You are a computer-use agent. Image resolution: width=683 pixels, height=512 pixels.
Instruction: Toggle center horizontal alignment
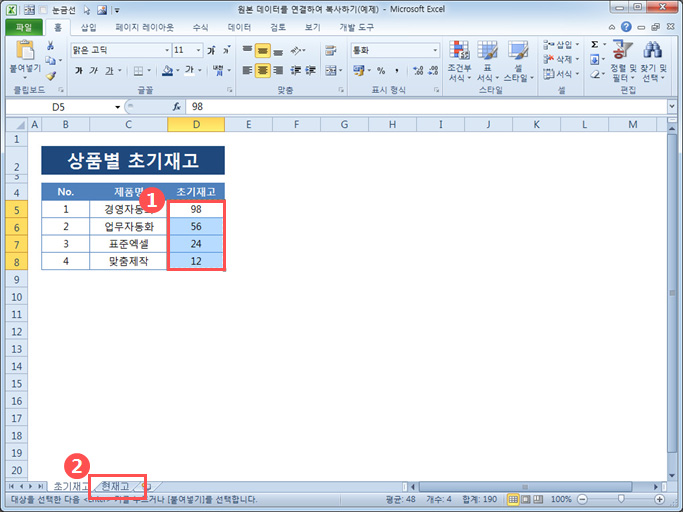pyautogui.click(x=262, y=70)
